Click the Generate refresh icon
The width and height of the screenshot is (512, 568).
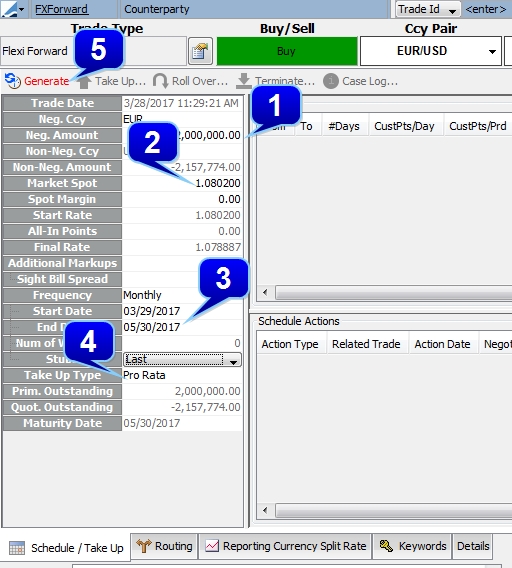coord(12,80)
